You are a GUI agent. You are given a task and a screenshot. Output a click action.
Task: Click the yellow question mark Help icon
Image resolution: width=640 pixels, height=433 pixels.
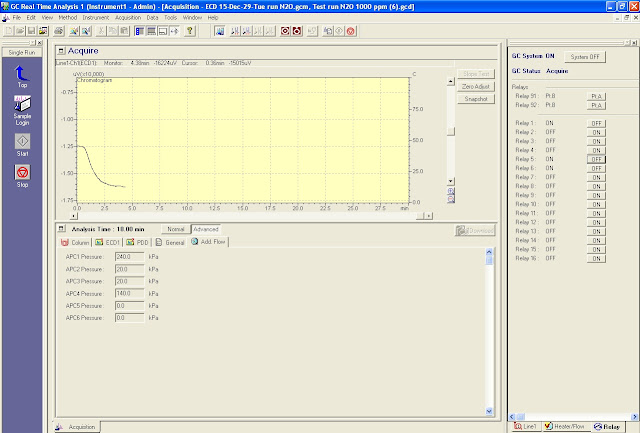click(190, 31)
